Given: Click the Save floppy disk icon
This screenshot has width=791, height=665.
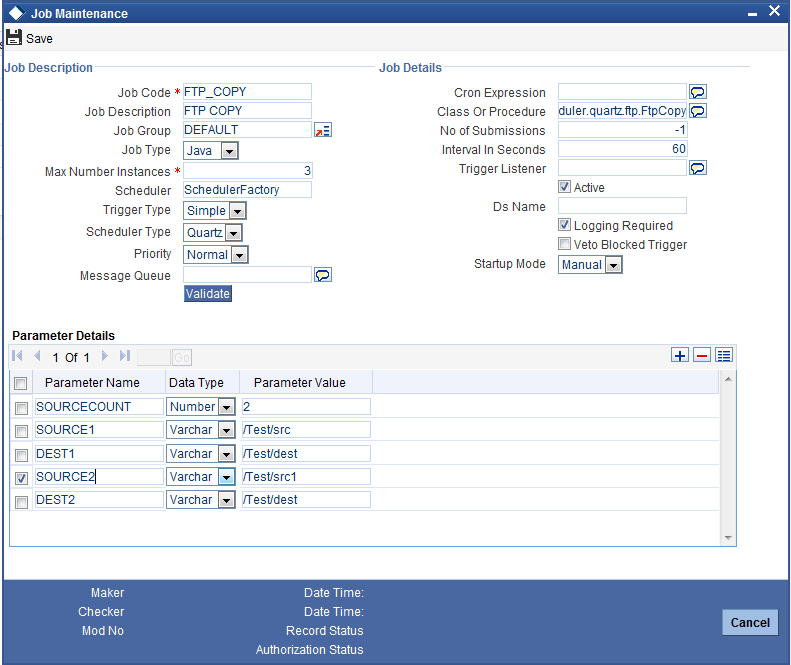Looking at the screenshot, I should [14, 38].
